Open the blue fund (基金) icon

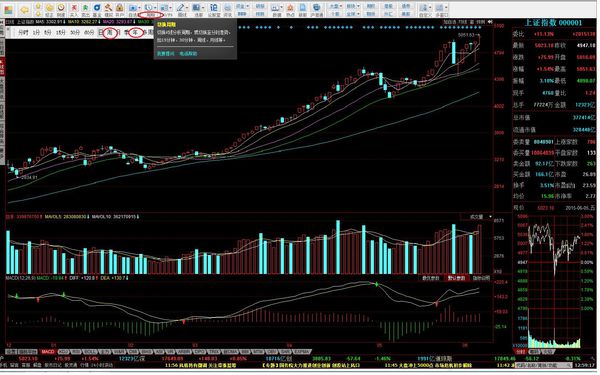pyautogui.click(x=97, y=8)
